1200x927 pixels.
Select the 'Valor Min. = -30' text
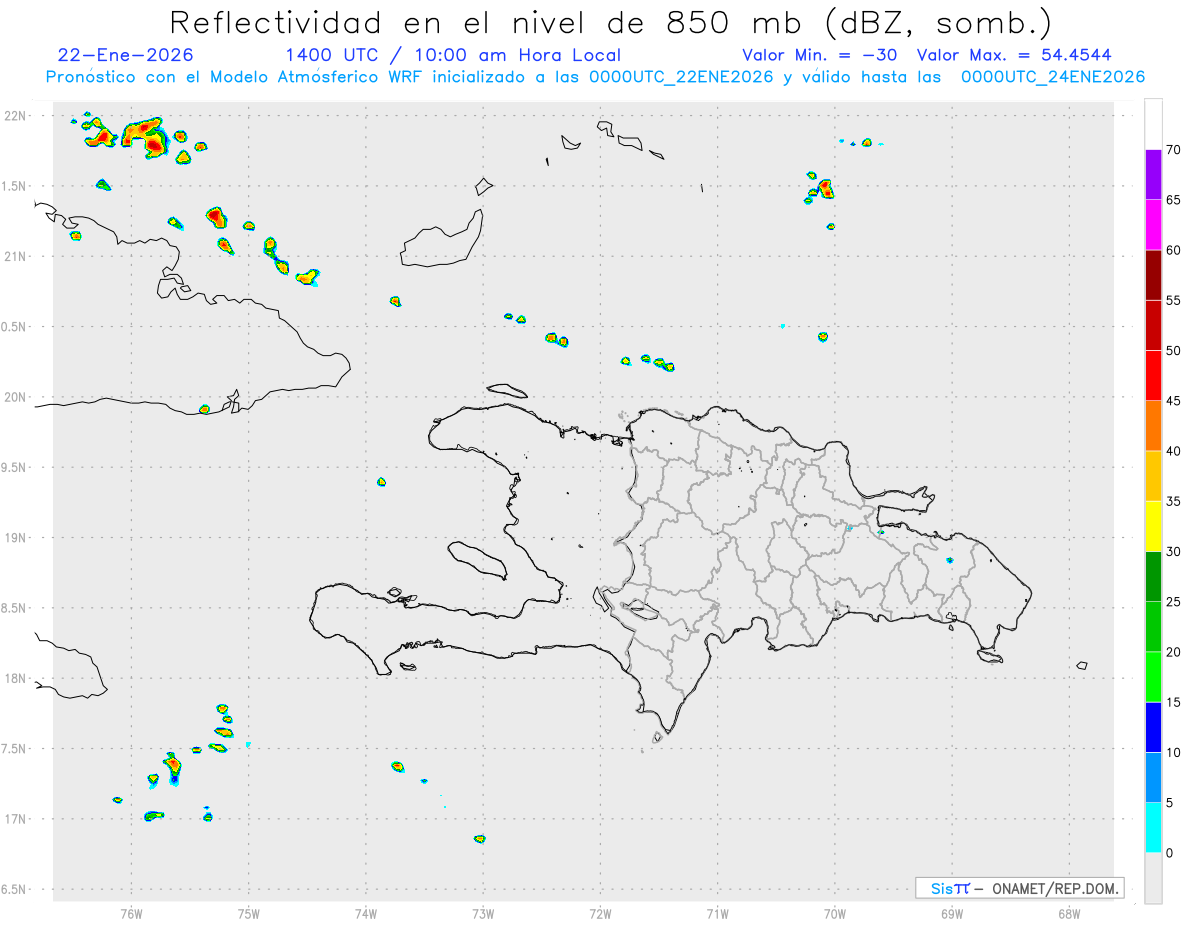pyautogui.click(x=819, y=55)
